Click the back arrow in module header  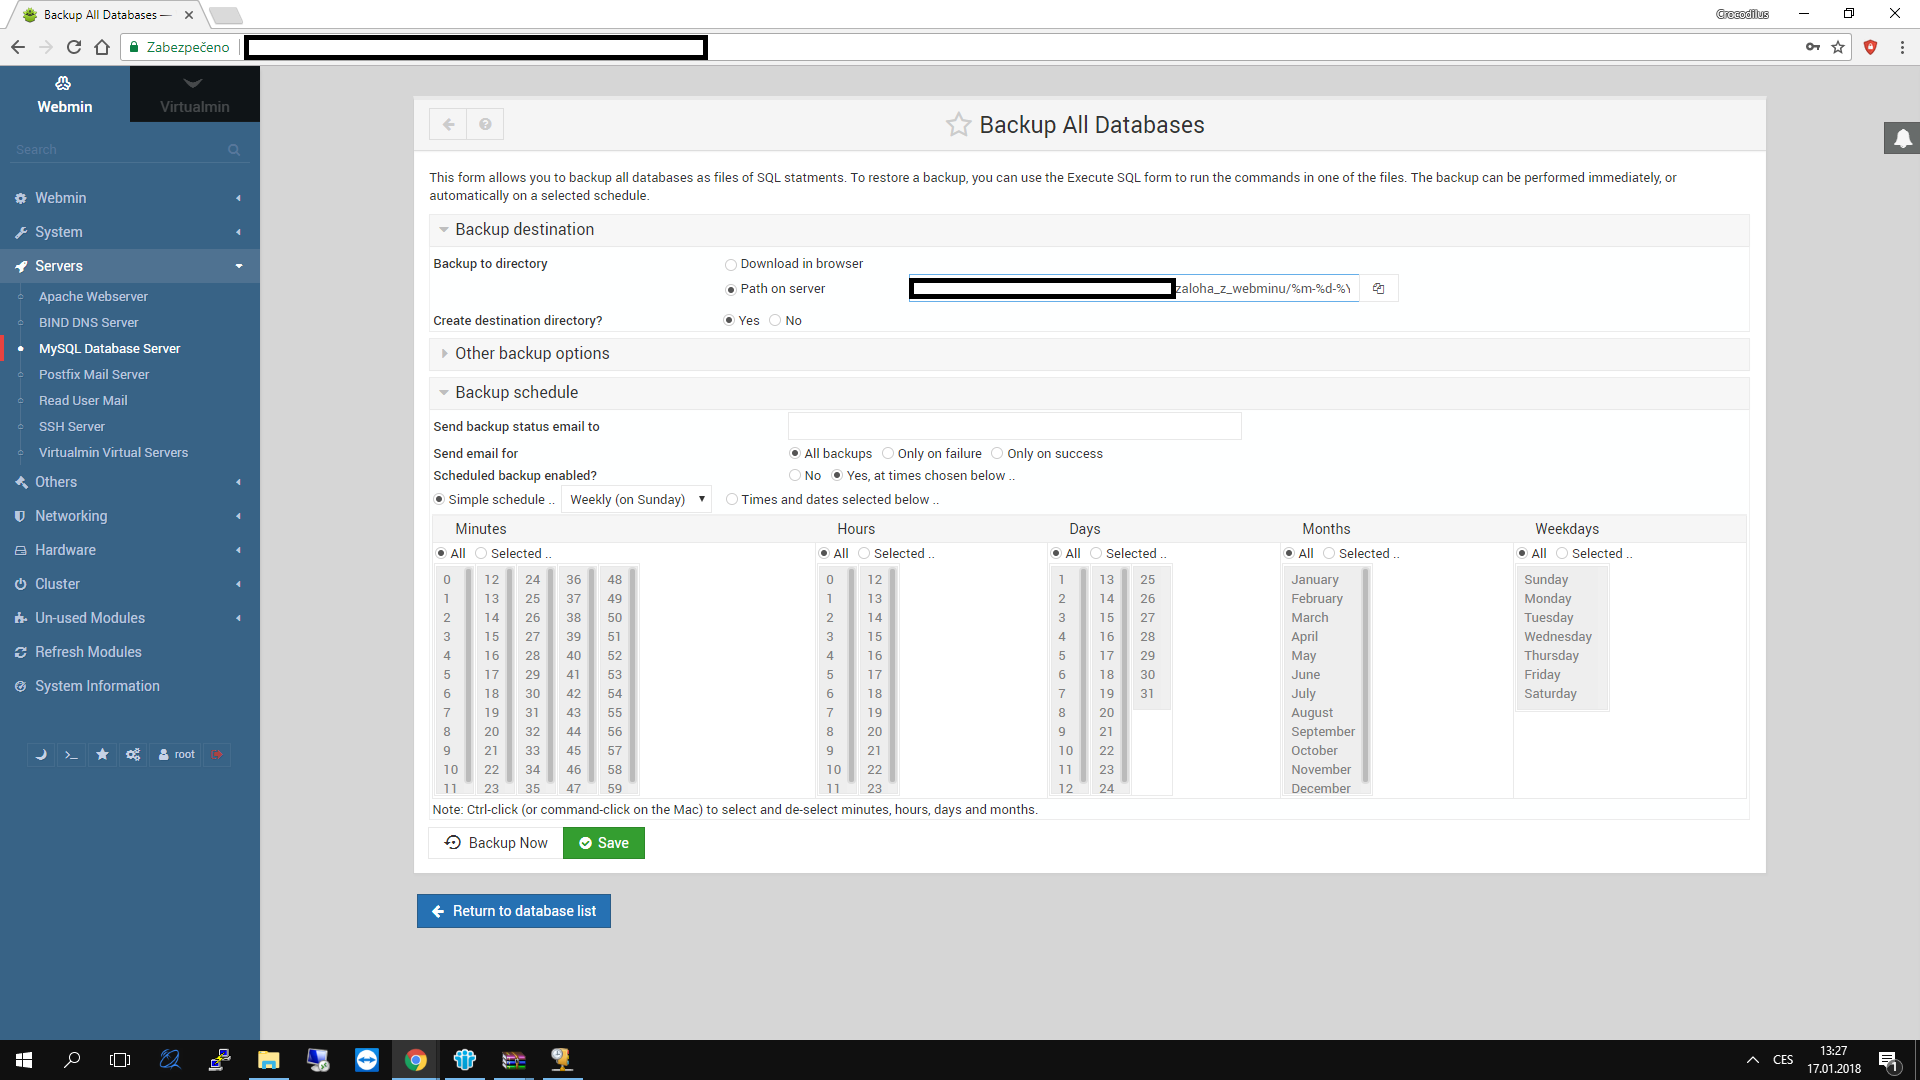click(448, 125)
